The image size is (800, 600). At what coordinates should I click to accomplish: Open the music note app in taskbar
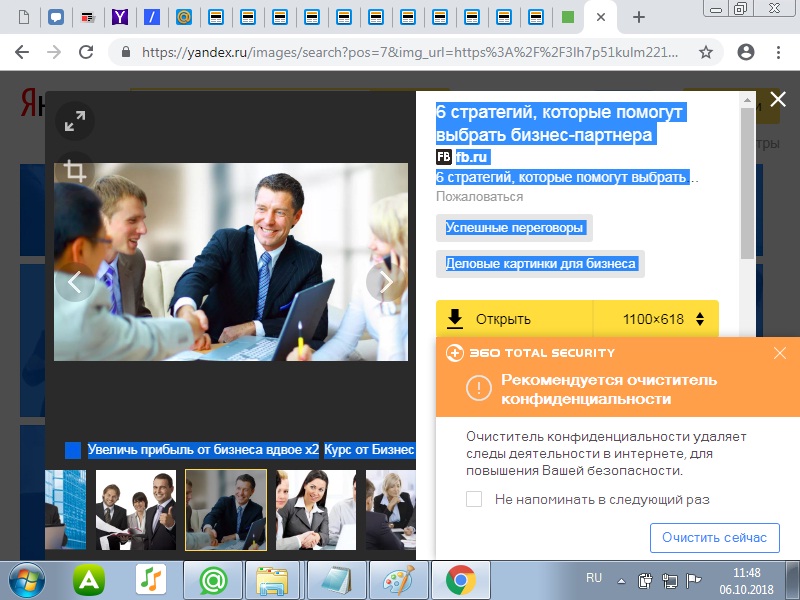coord(152,581)
